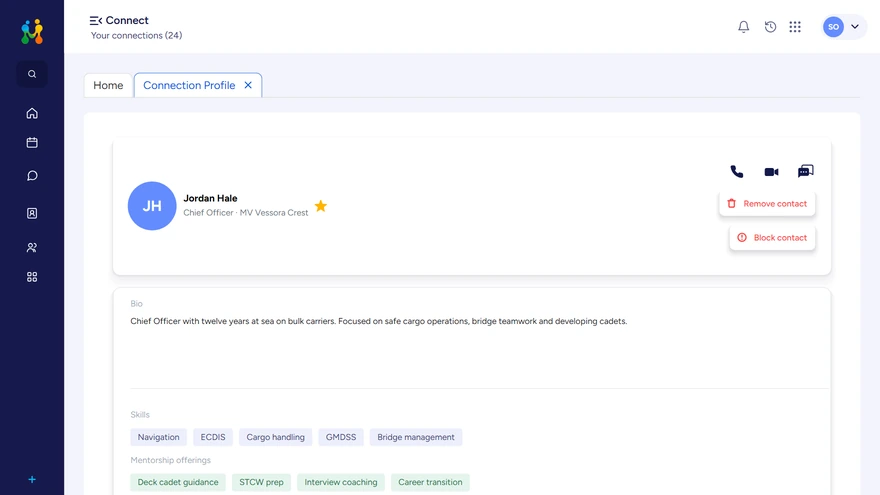Open the contact card icon in sidebar
Viewport: 880px width, 495px height.
(x=32, y=213)
